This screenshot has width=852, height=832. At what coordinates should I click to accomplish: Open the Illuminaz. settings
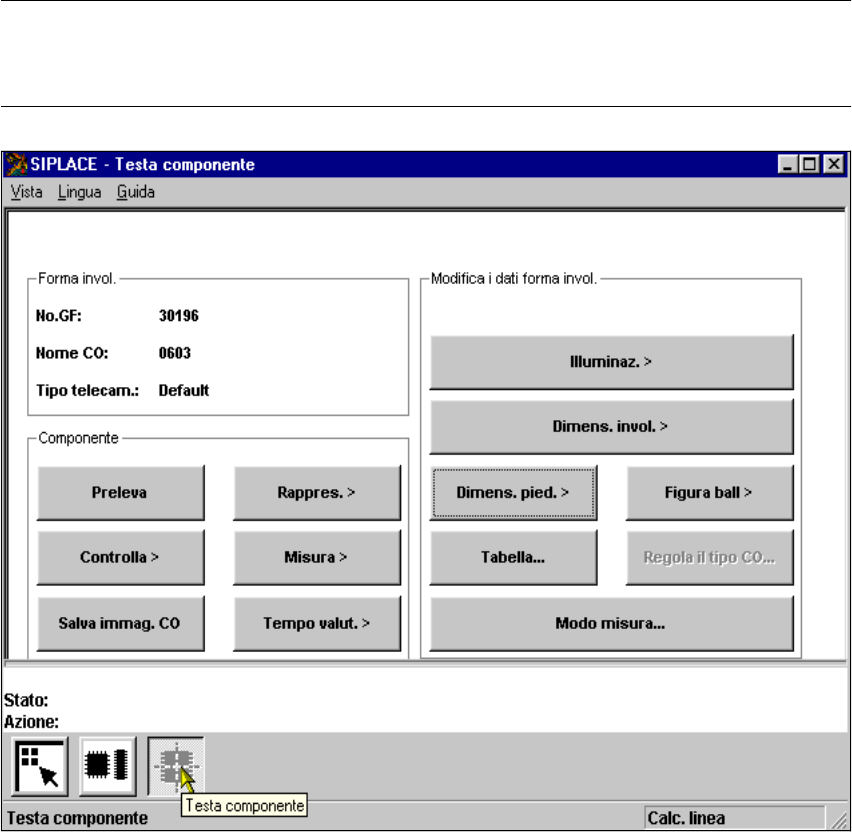point(611,361)
